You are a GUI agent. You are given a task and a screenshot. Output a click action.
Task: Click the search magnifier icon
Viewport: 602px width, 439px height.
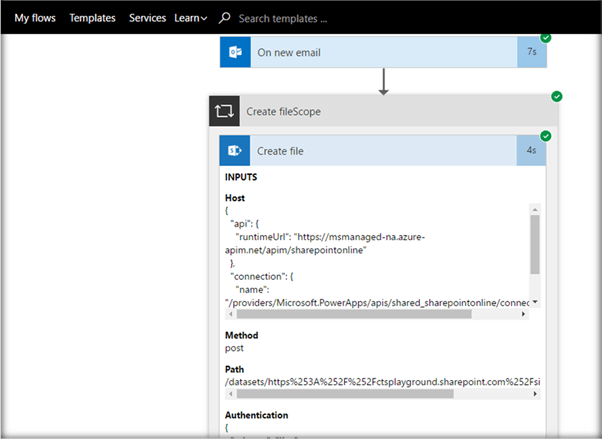225,18
